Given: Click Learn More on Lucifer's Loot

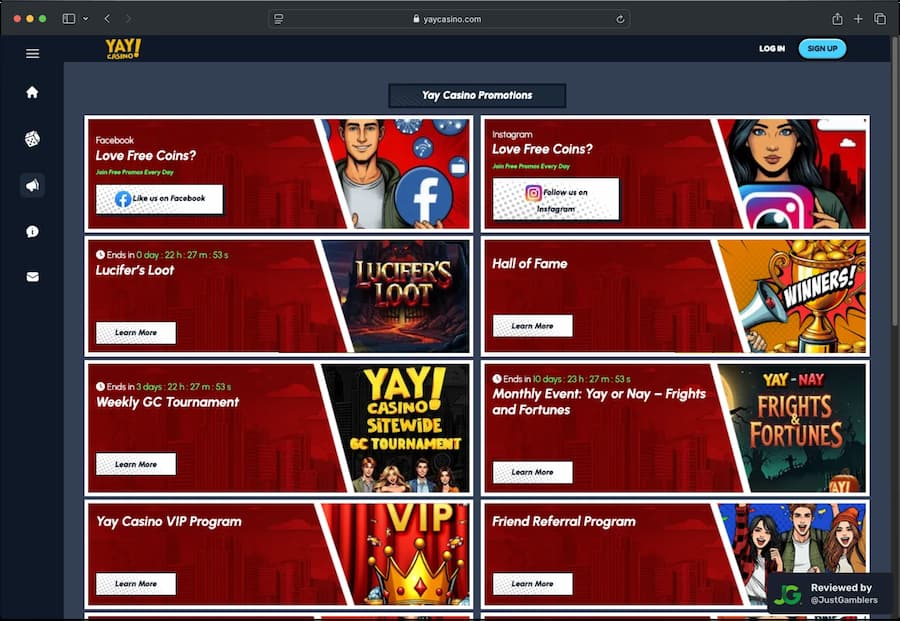Looking at the screenshot, I should click(135, 333).
